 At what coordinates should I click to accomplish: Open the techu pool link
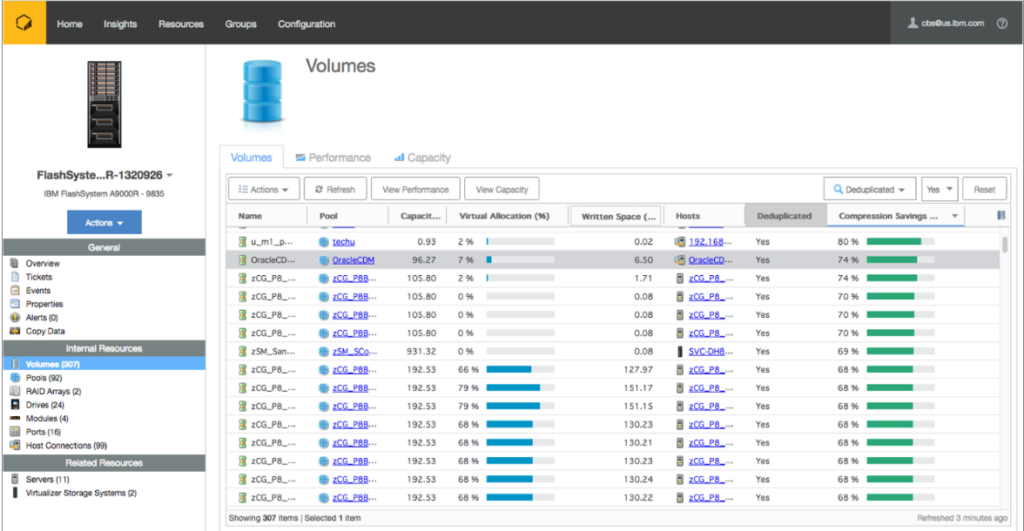(x=344, y=242)
